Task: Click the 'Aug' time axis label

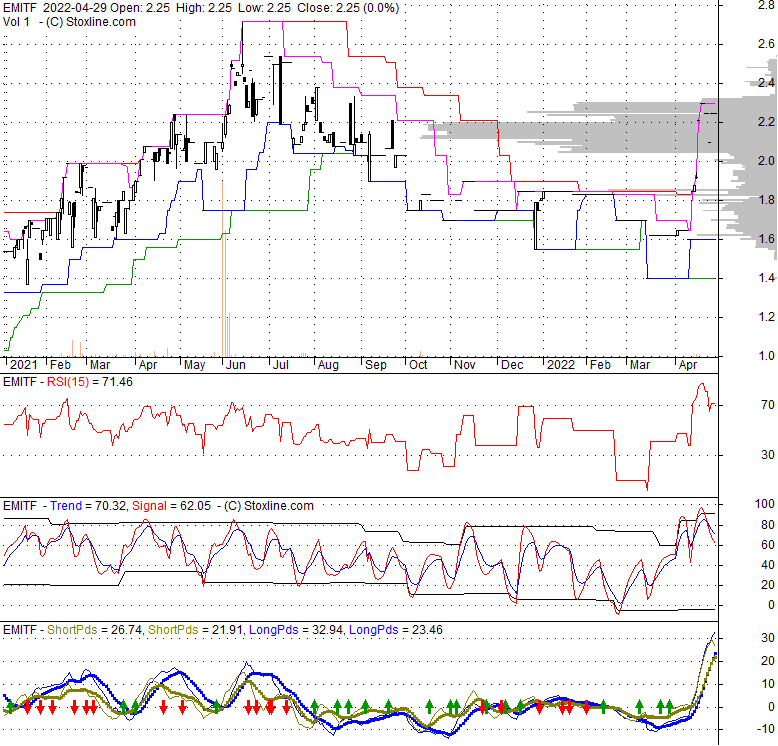Action: (x=328, y=365)
